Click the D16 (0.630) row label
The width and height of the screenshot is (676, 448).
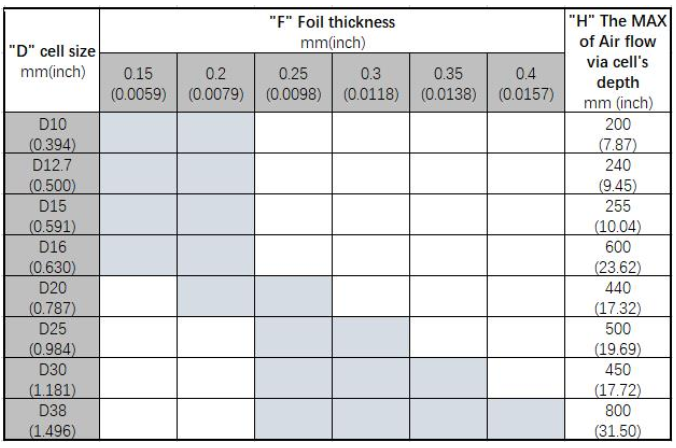coord(51,256)
